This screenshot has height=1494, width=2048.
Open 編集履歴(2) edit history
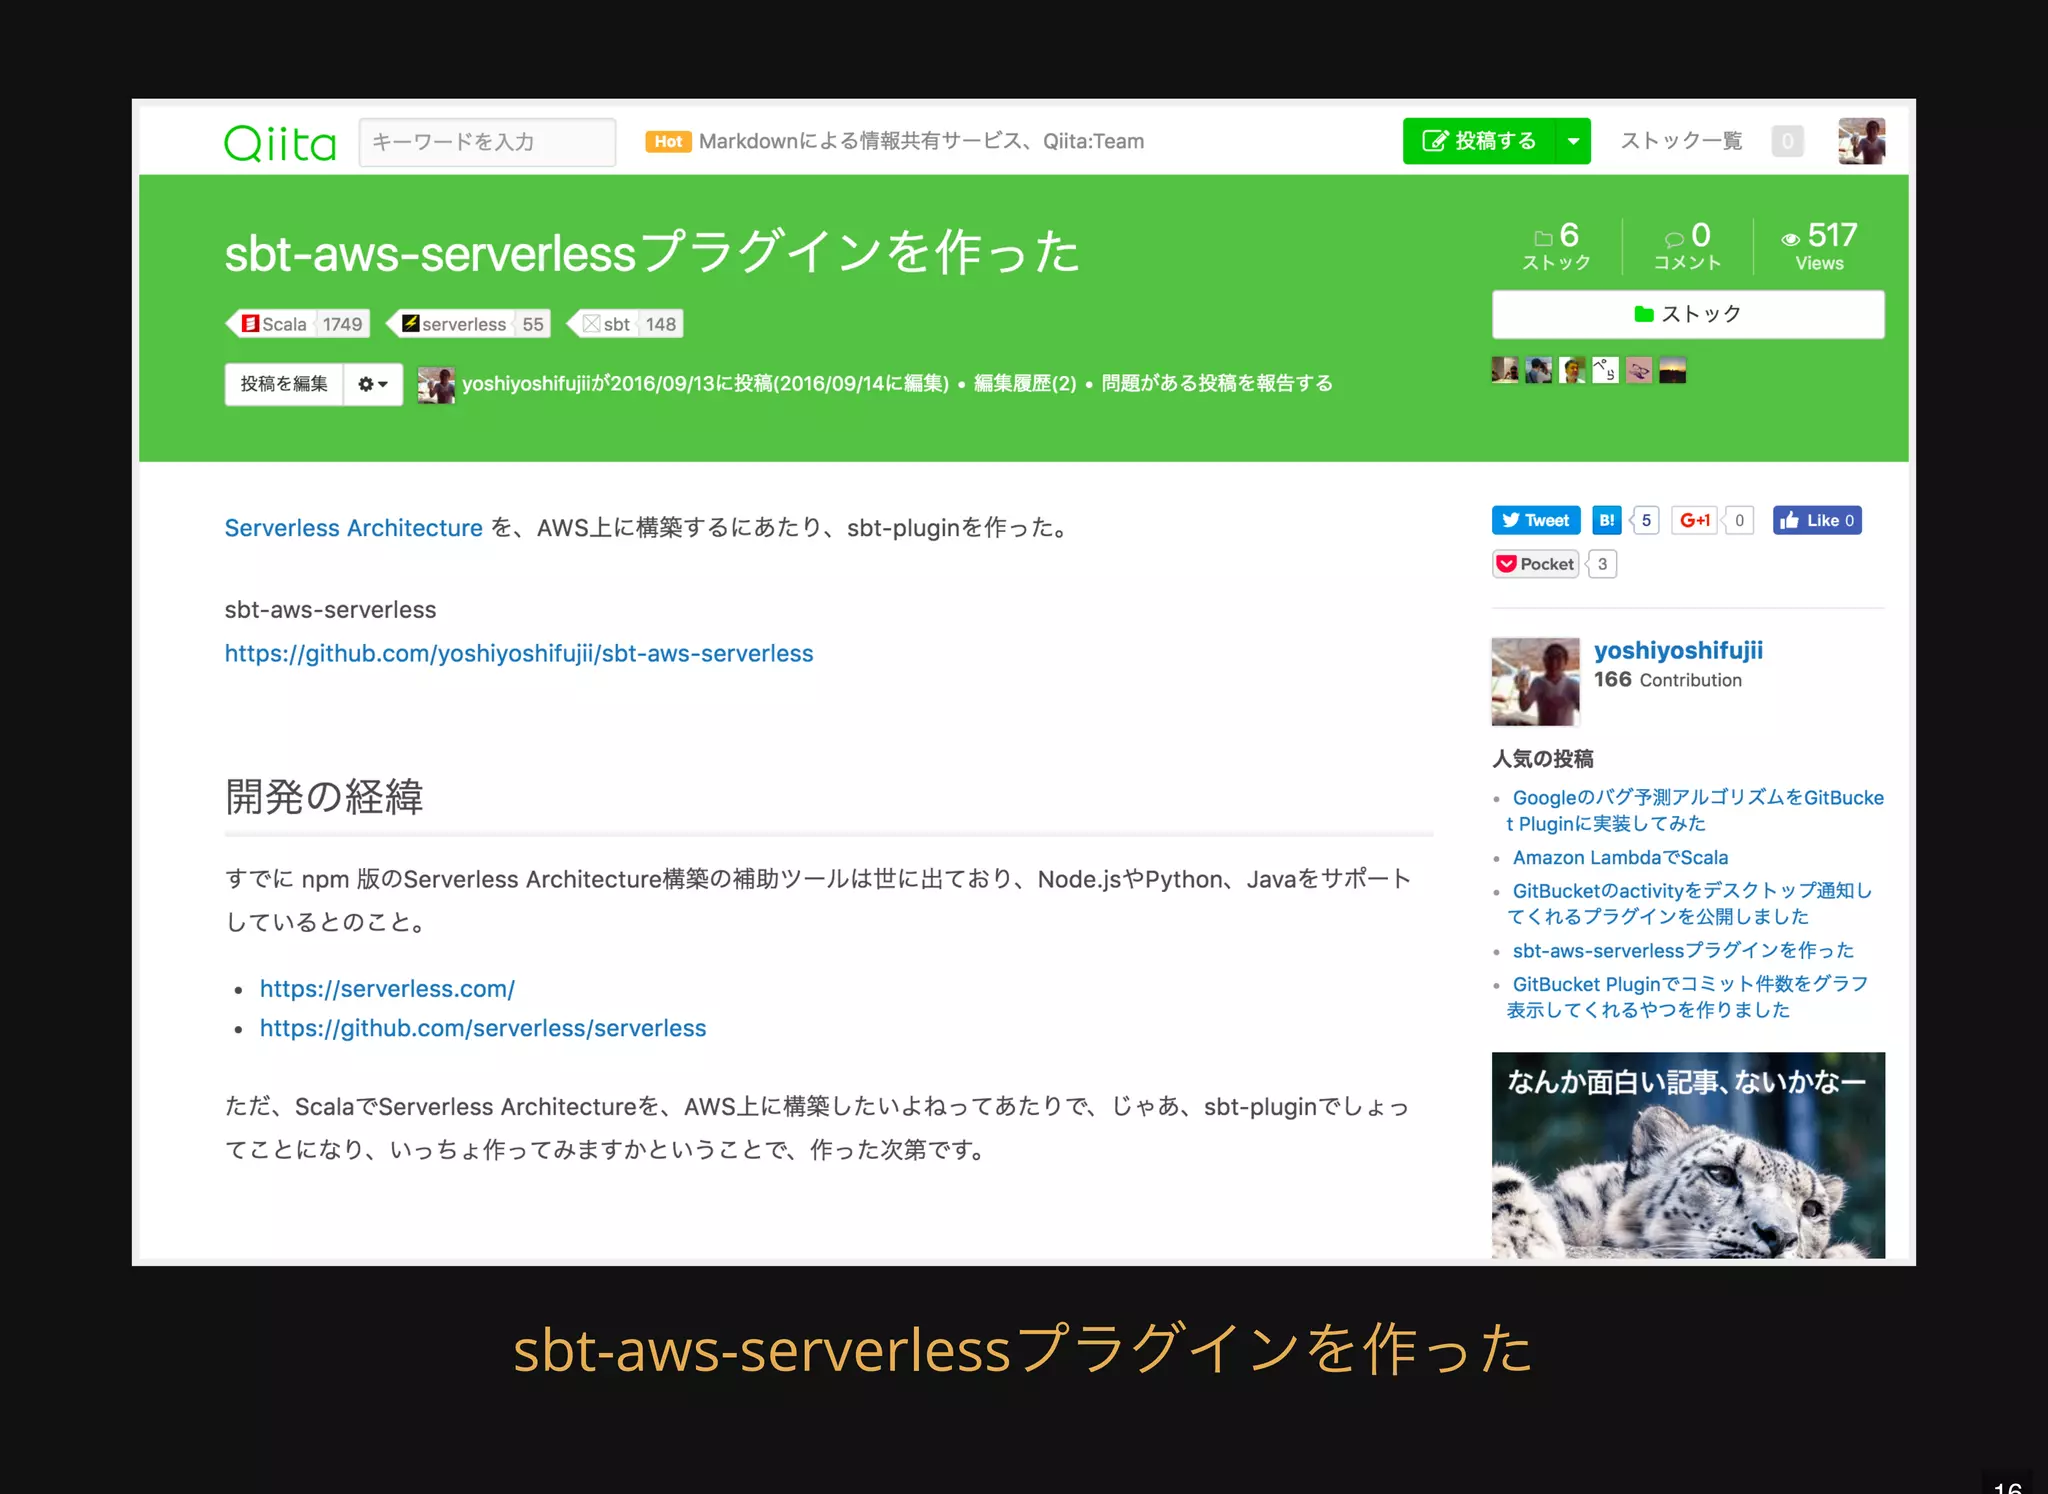[x=1025, y=383]
